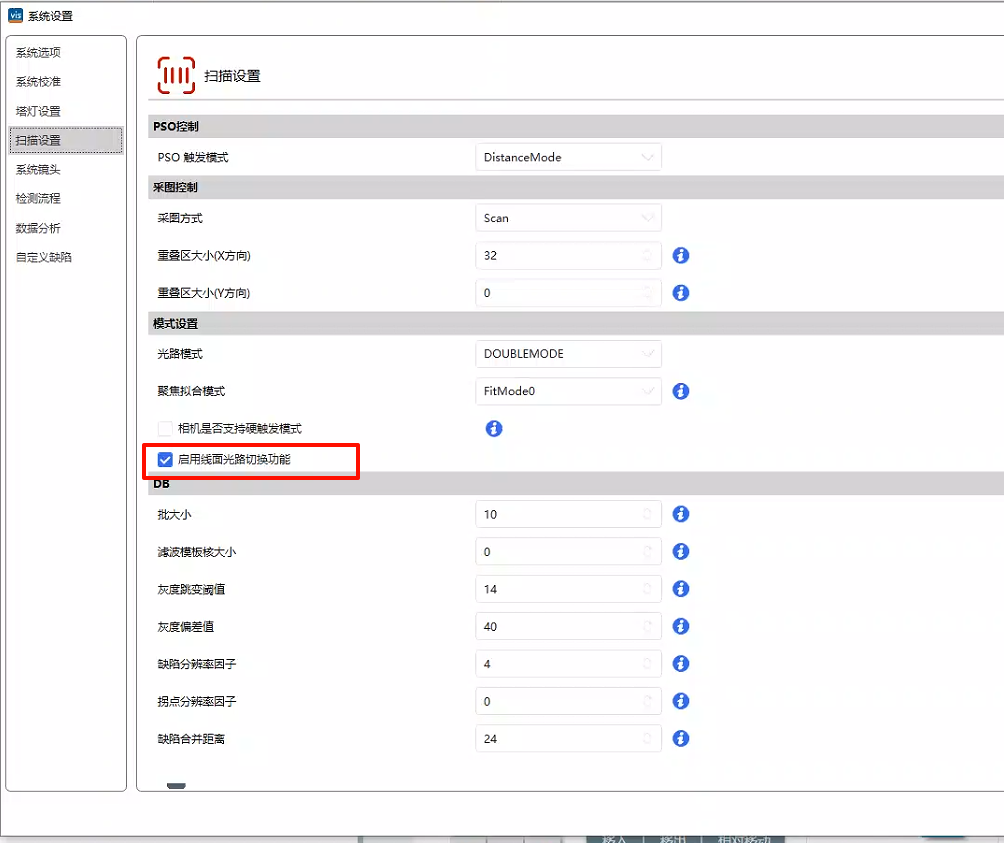This screenshot has width=1004, height=843.
Task: Enable 相机是否支持硬触发模式 checkbox
Action: 166,429
